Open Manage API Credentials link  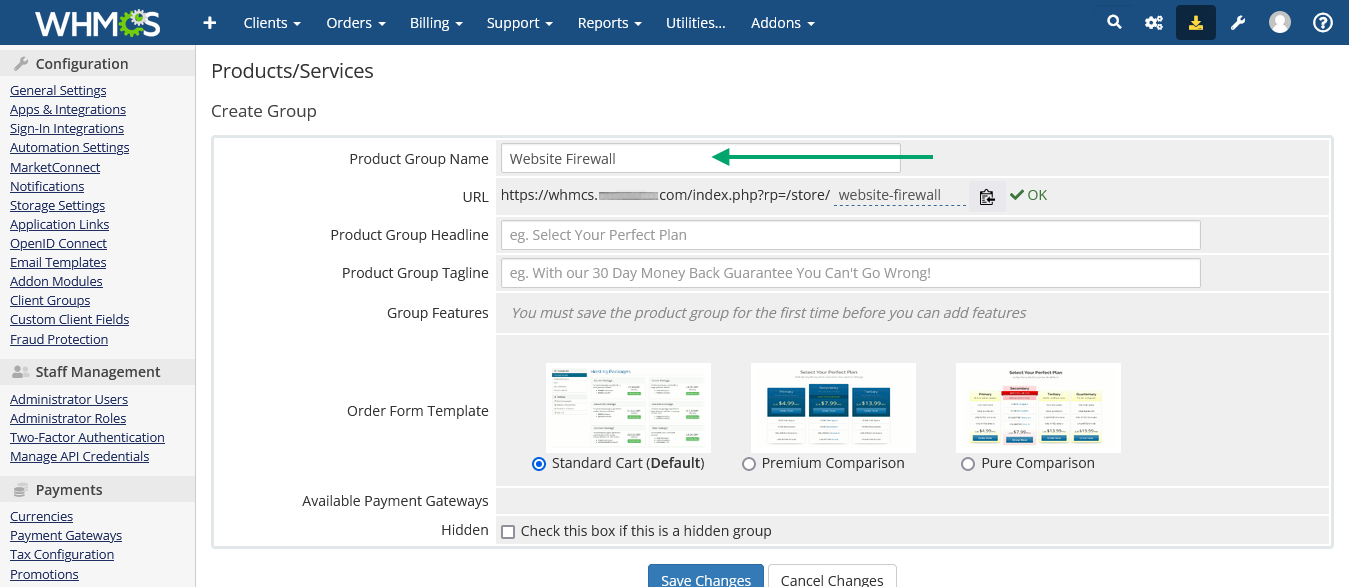click(79, 456)
